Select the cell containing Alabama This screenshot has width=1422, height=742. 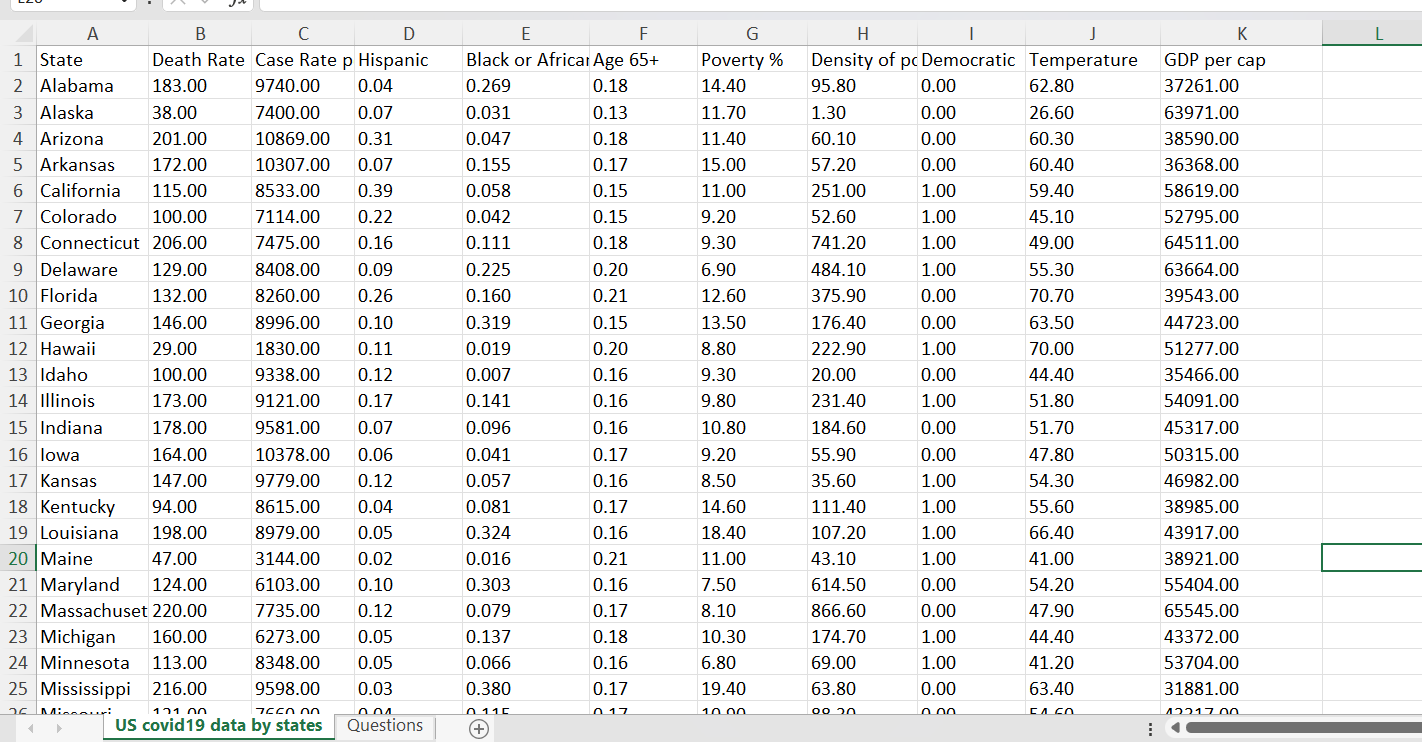tap(92, 86)
